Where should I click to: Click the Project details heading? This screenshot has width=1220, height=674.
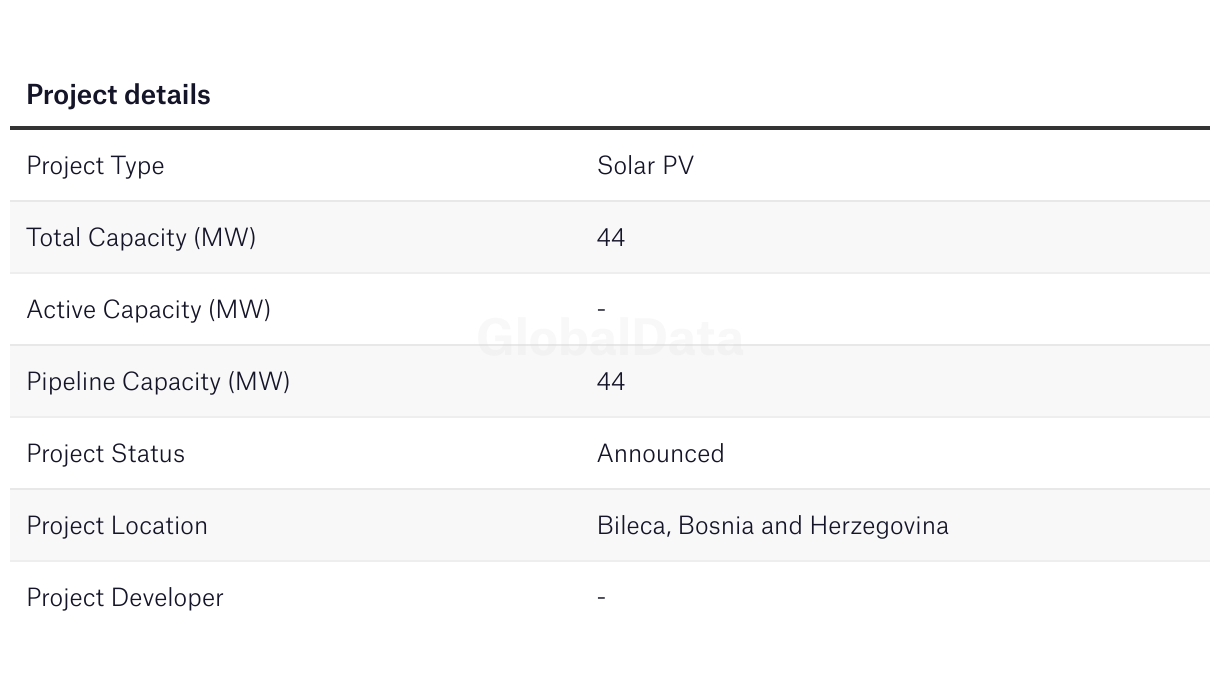click(x=118, y=95)
